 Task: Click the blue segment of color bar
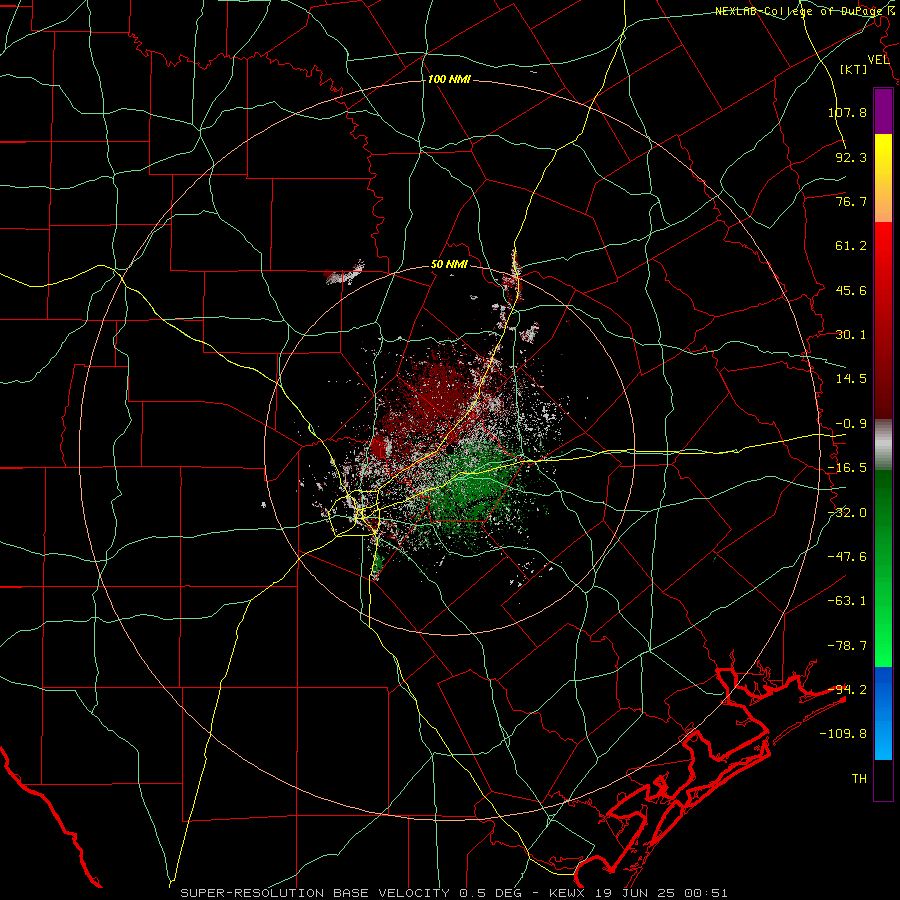883,713
